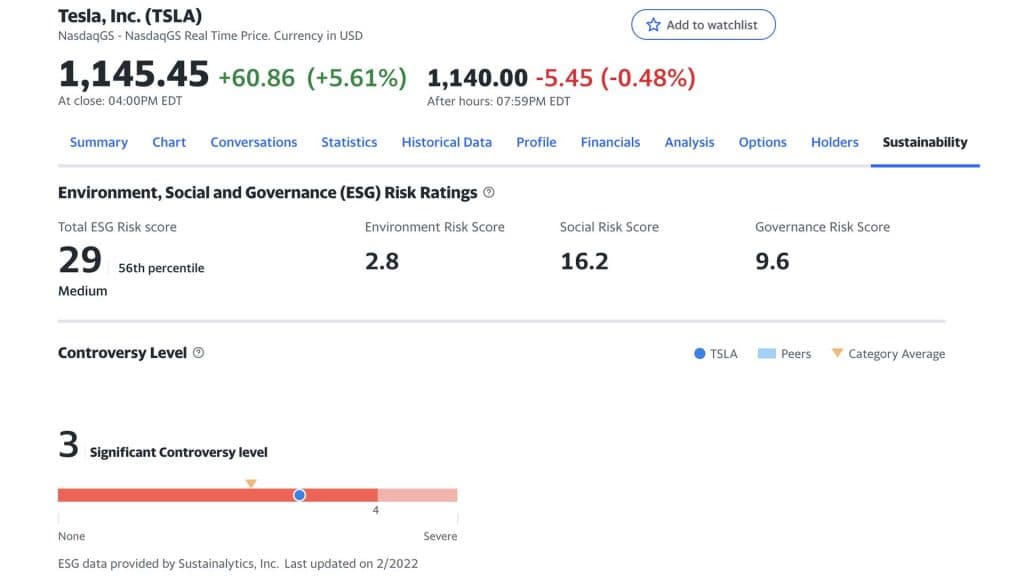The image size is (1024, 576).
Task: Click help icon next to Controversy Level
Action: tap(198, 353)
